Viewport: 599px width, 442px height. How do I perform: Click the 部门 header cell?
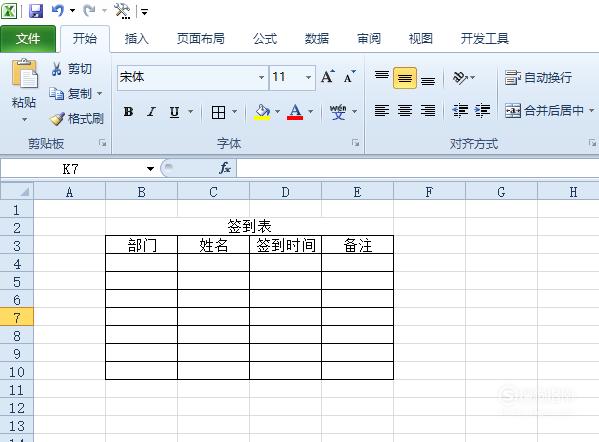[141, 245]
